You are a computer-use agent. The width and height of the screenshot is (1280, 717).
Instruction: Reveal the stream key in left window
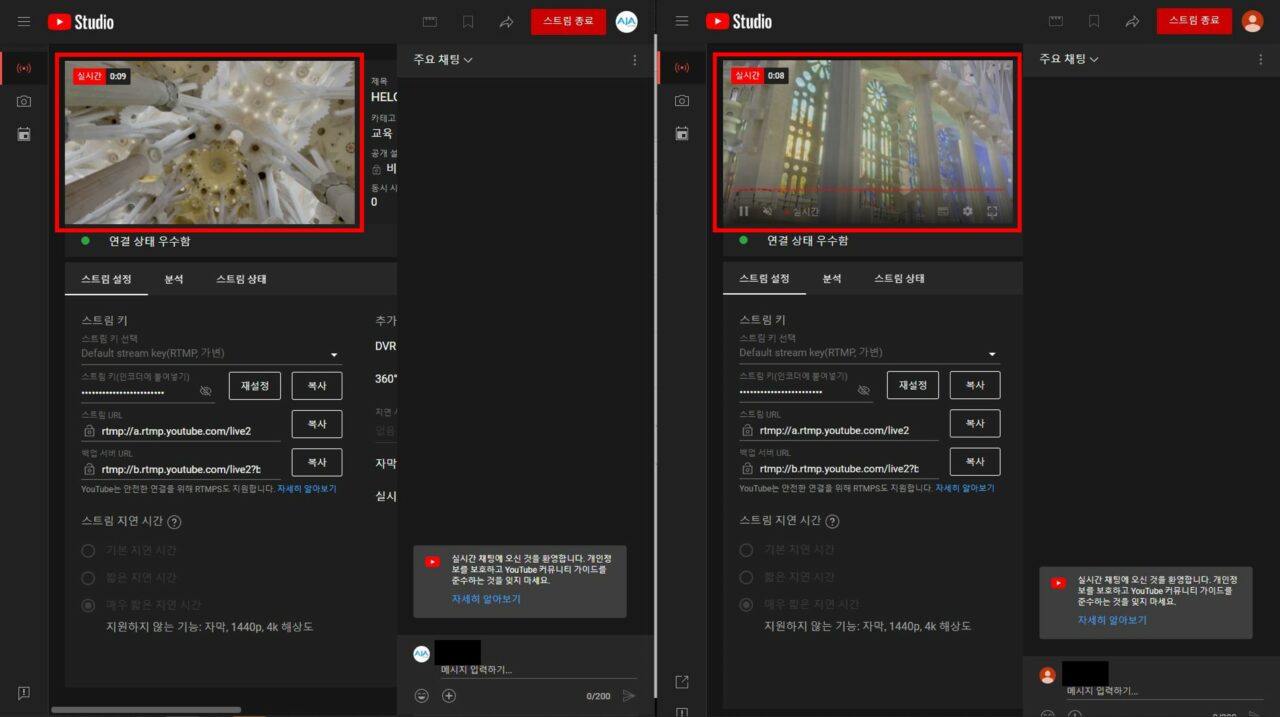tap(206, 391)
